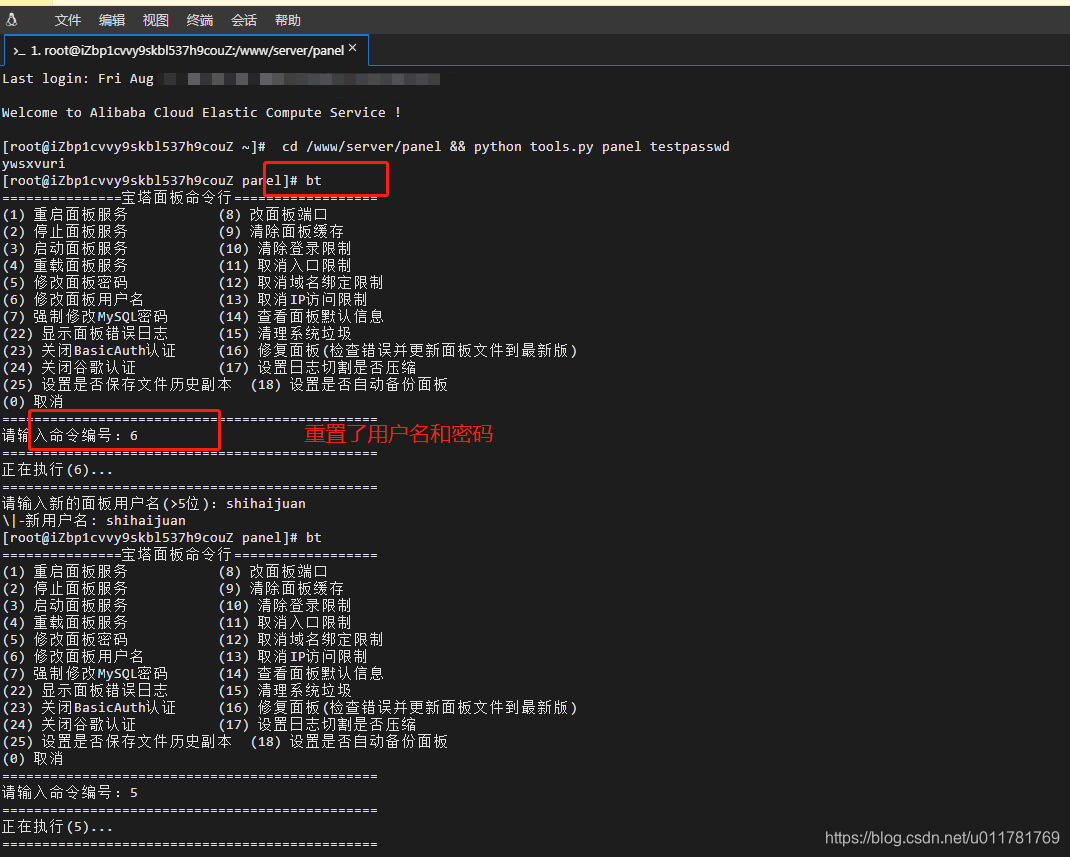Viewport: 1070px width, 857px height.
Task: Open the 会话 menu
Action: [x=244, y=20]
